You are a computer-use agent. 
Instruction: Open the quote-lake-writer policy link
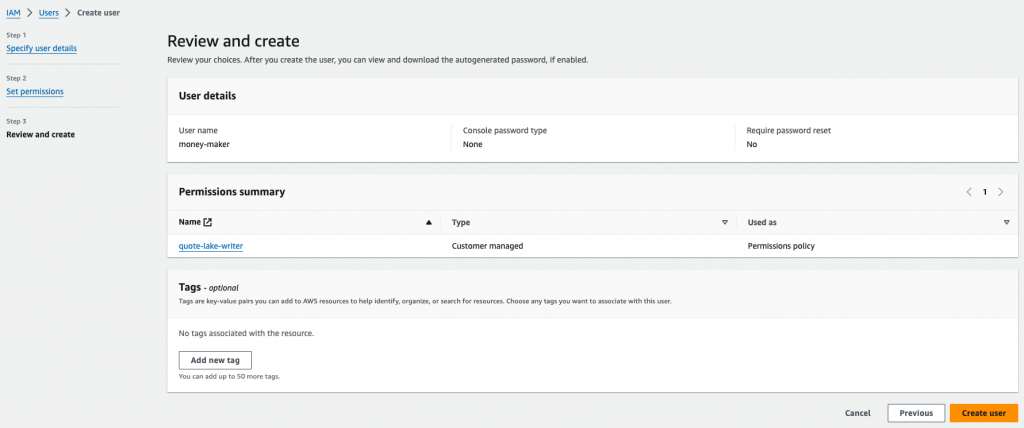coord(211,245)
